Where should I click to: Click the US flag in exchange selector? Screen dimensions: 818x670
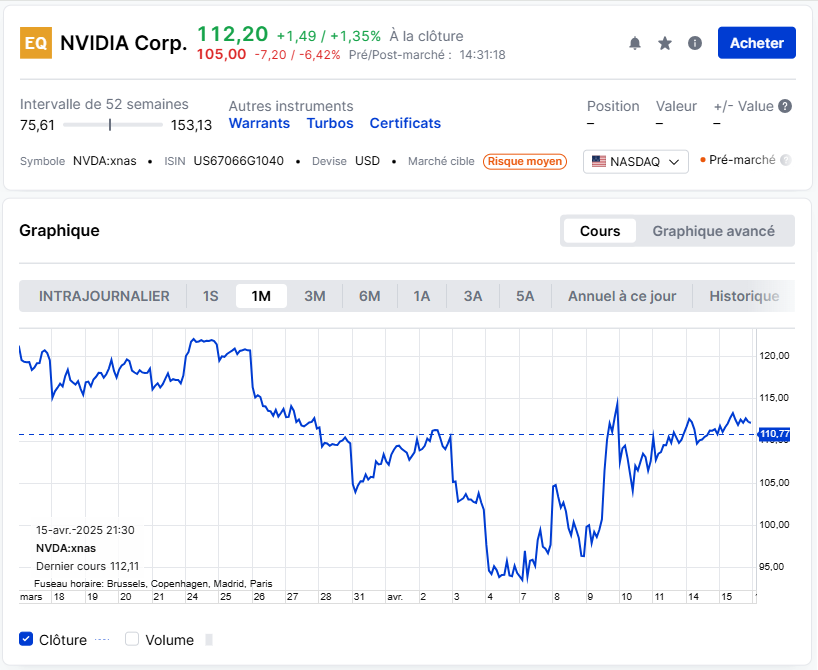coord(599,161)
